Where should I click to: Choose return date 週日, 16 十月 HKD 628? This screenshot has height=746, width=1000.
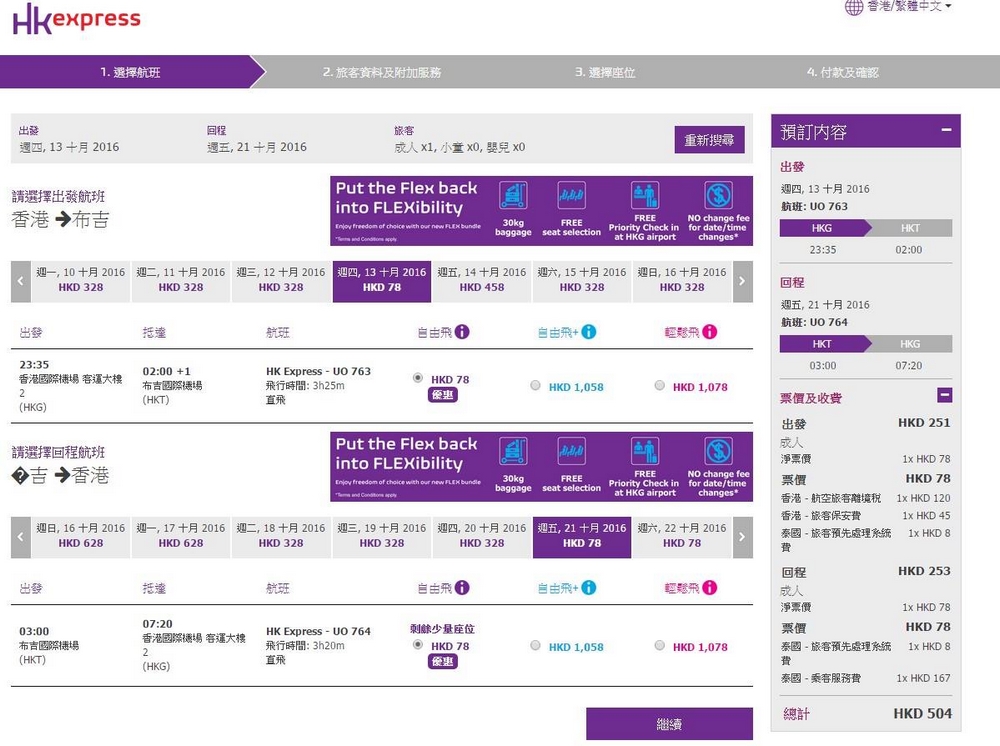coord(80,537)
